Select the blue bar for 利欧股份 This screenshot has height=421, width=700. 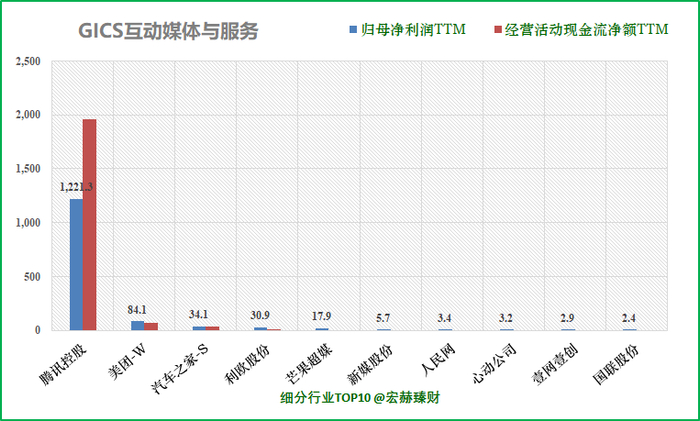261,329
